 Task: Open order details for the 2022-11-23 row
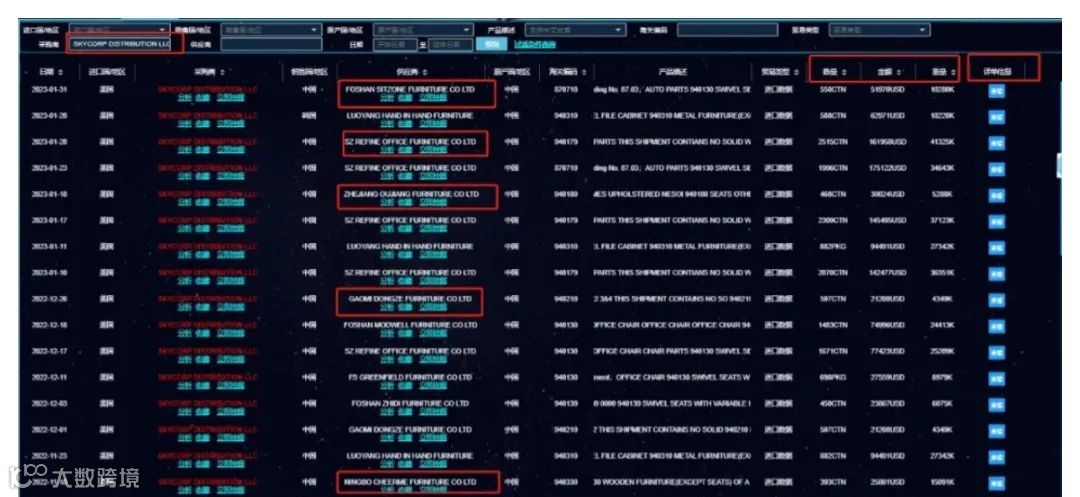coord(996,458)
